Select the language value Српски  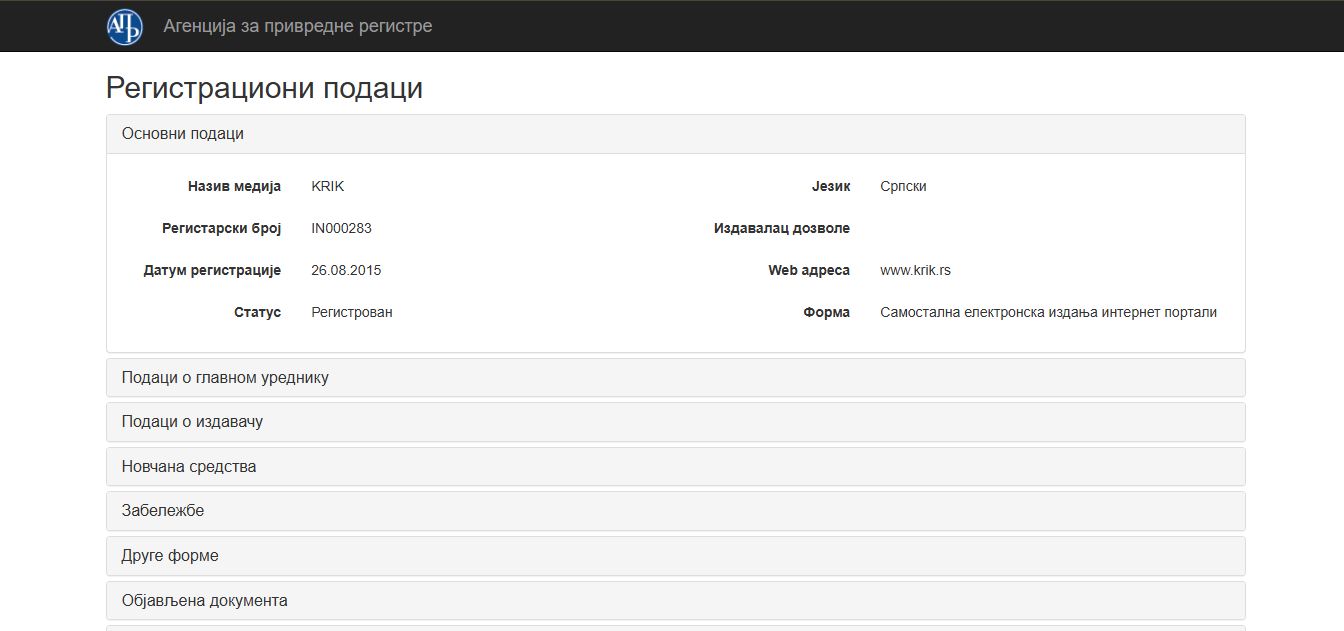903,187
